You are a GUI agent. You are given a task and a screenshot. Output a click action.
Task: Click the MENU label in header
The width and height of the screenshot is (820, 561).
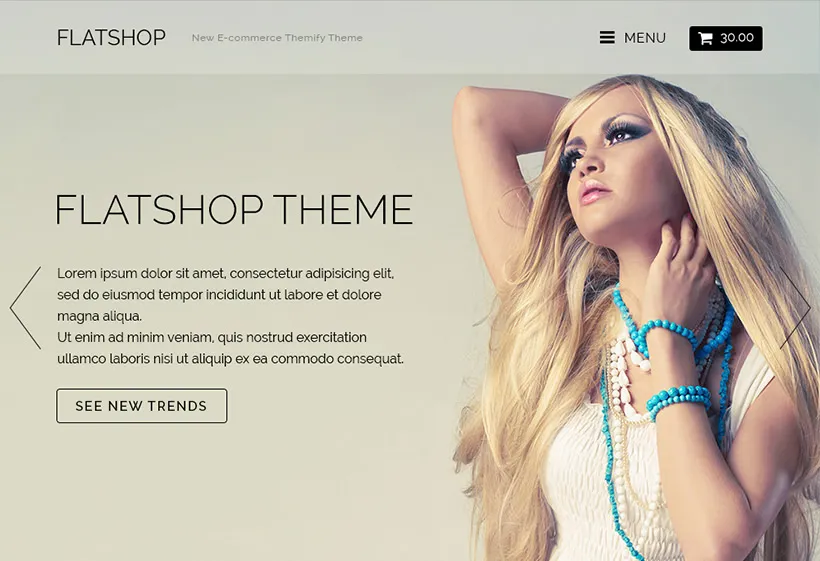645,38
